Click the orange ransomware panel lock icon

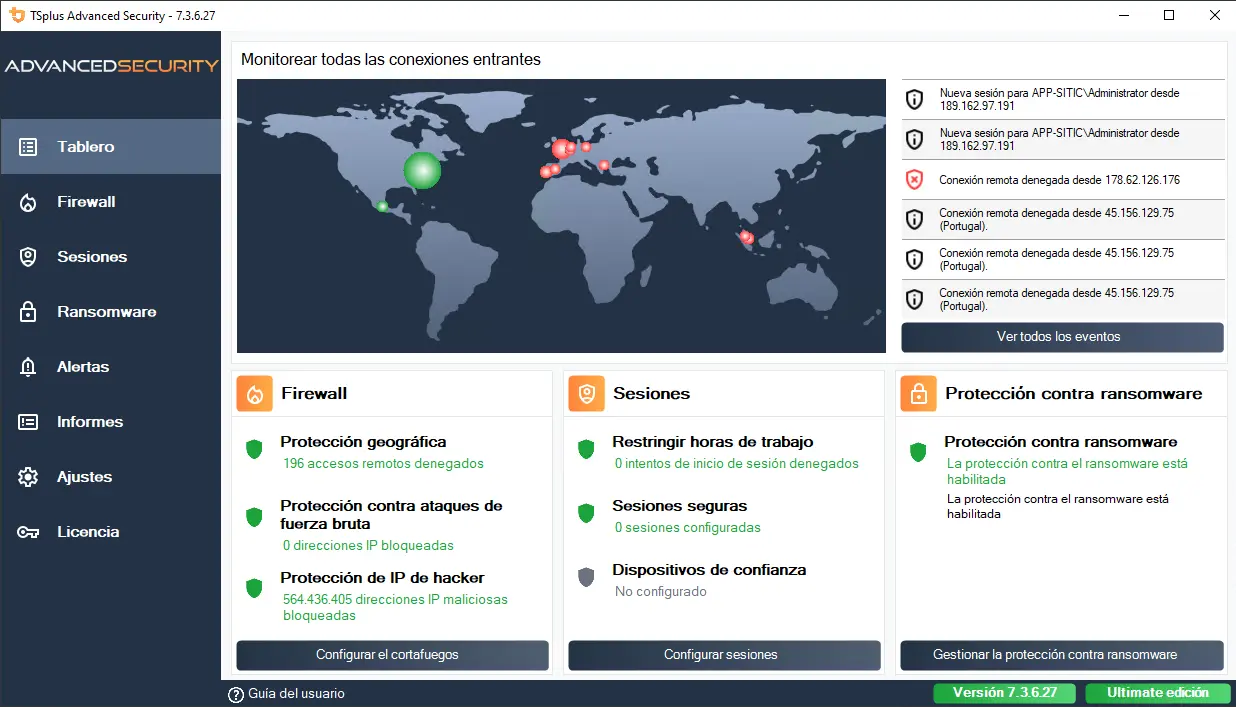[x=918, y=394]
